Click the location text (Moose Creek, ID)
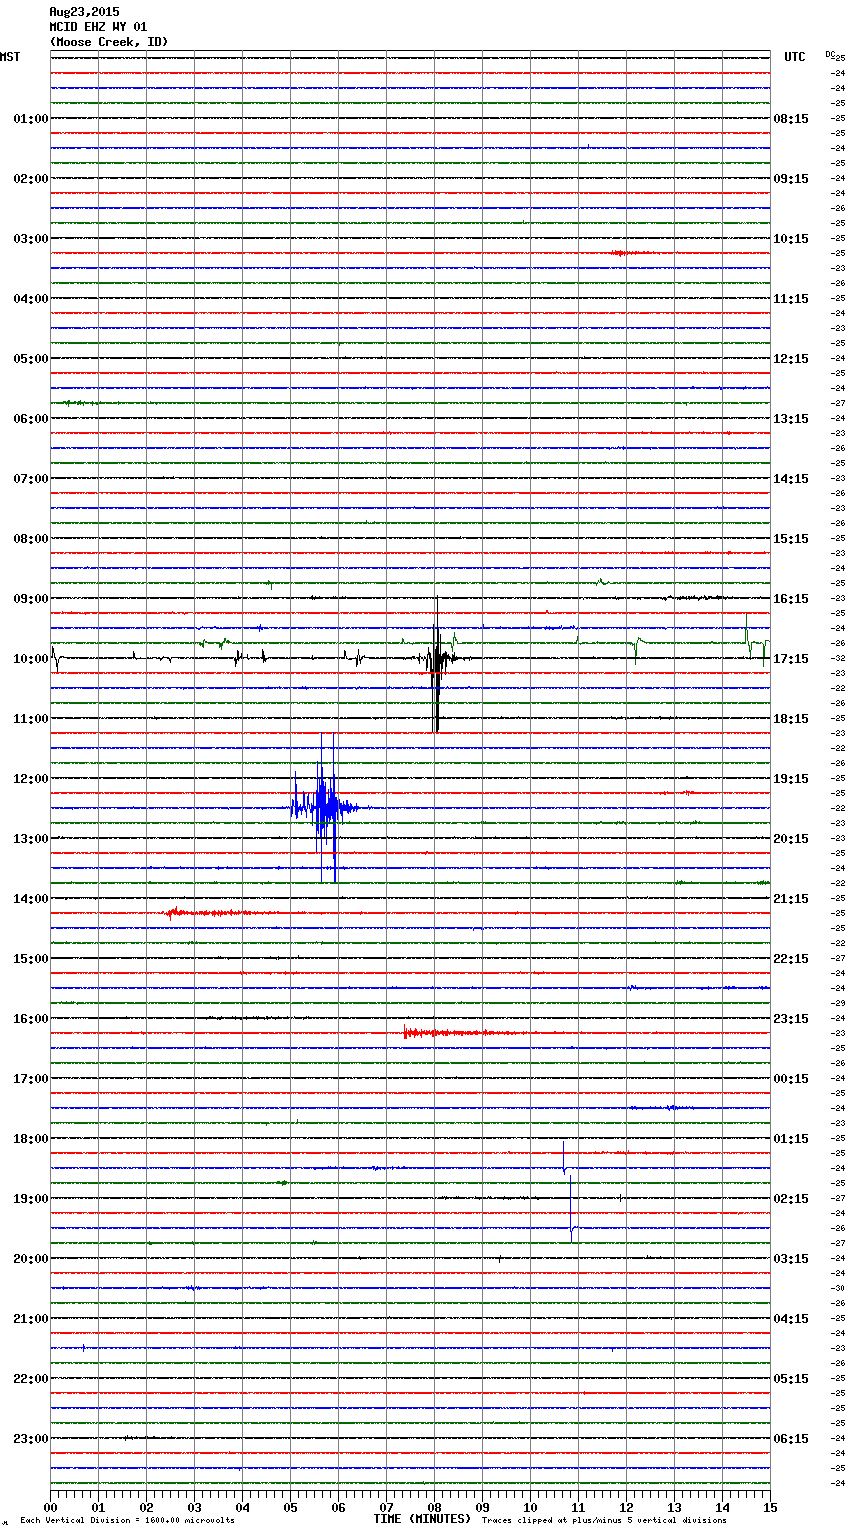This screenshot has width=850, height=1534. click(x=109, y=42)
